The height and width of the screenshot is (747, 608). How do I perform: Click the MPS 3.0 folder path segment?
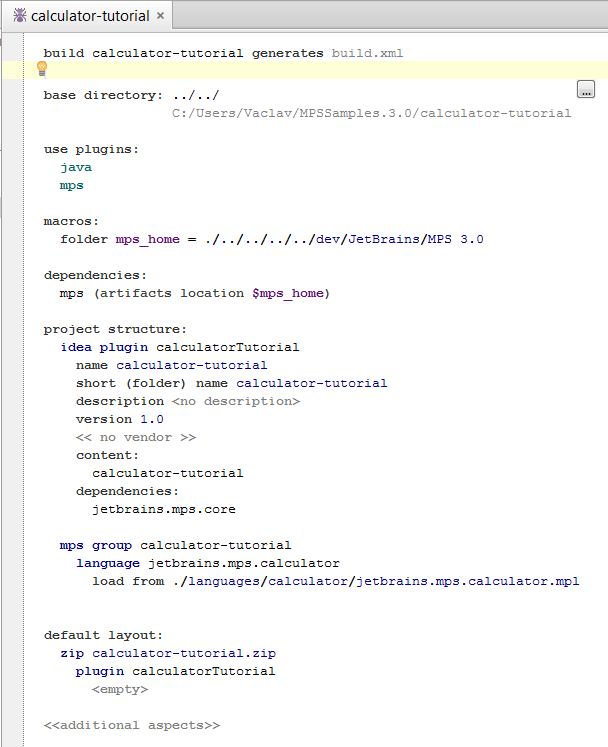click(456, 239)
